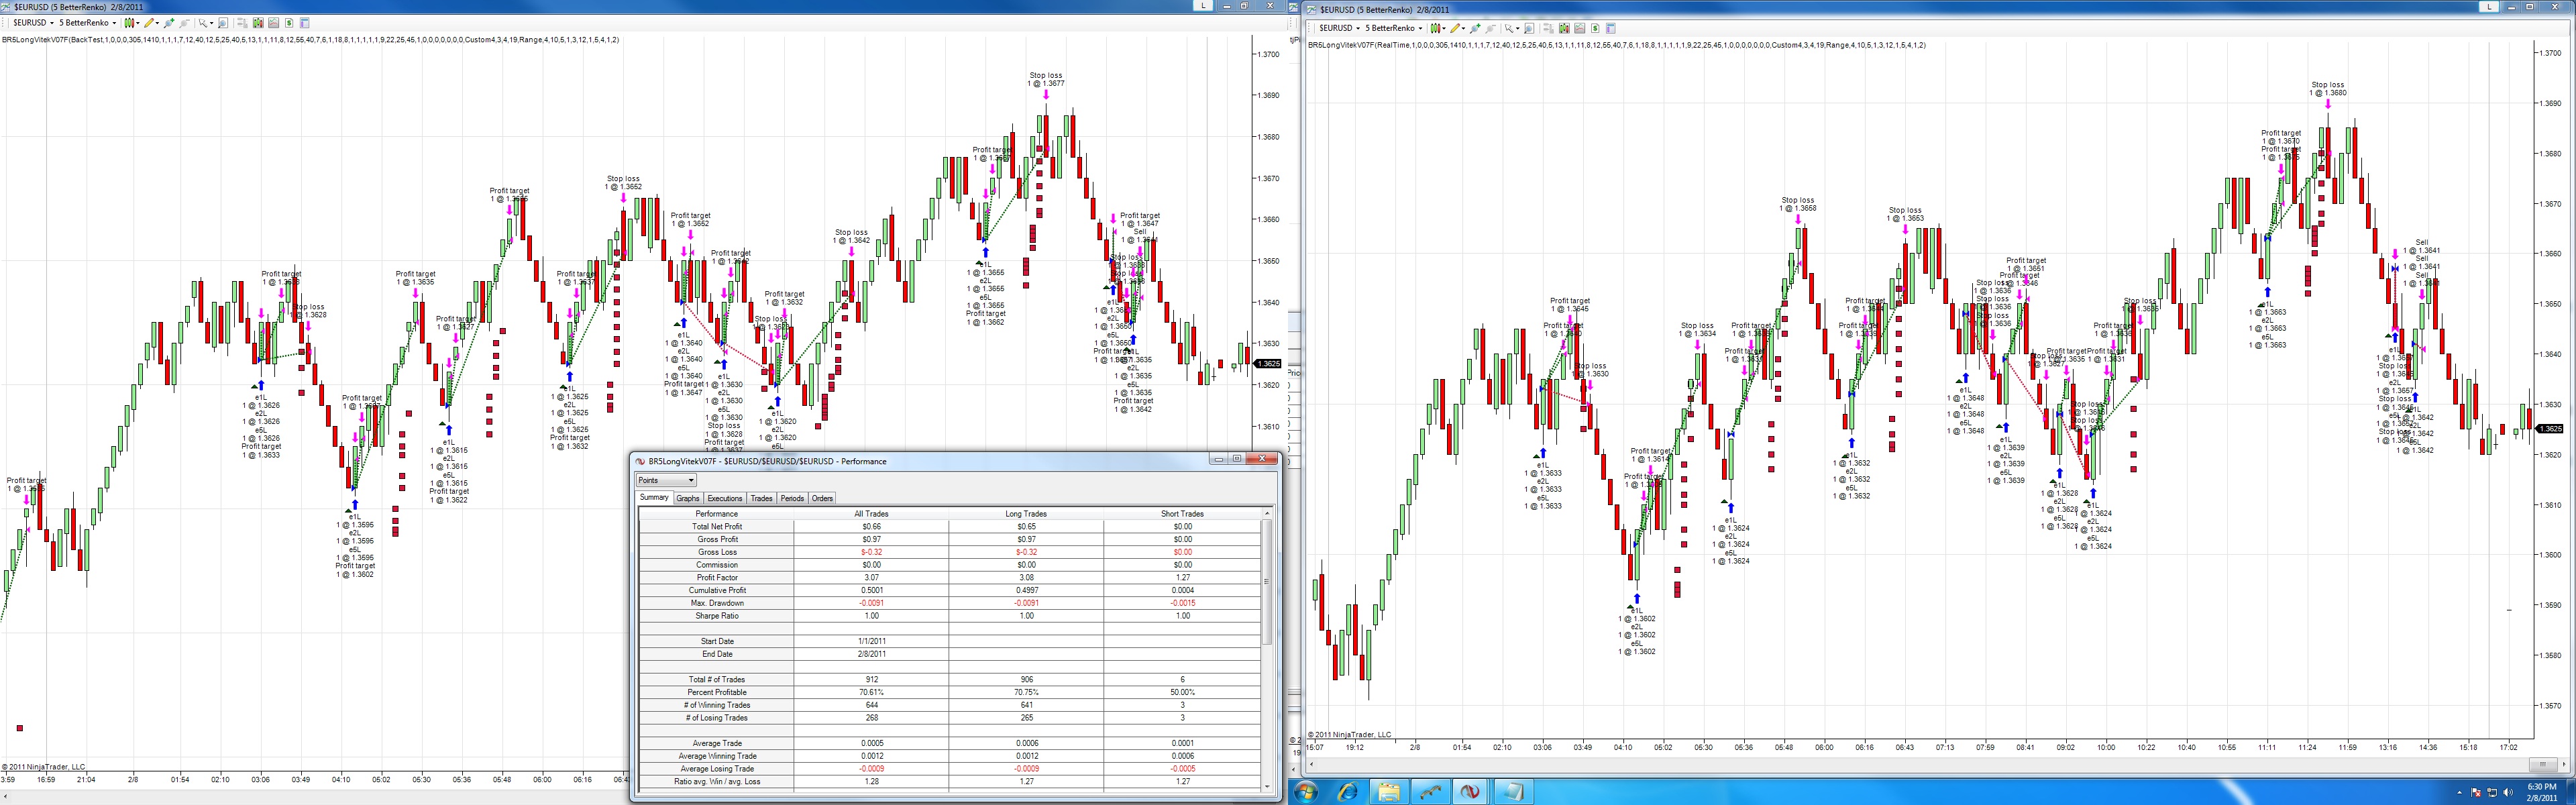Click the Sharpe Ratio row label

[717, 616]
